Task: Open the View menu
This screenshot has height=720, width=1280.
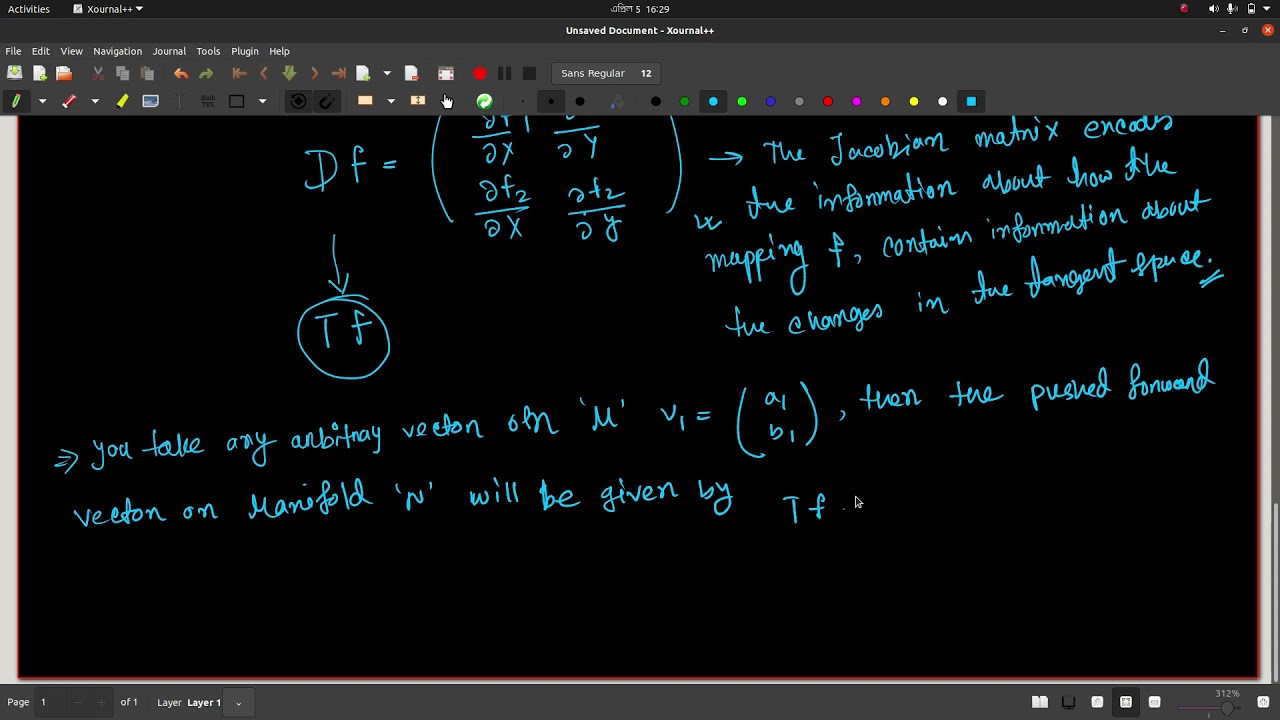Action: click(x=72, y=51)
